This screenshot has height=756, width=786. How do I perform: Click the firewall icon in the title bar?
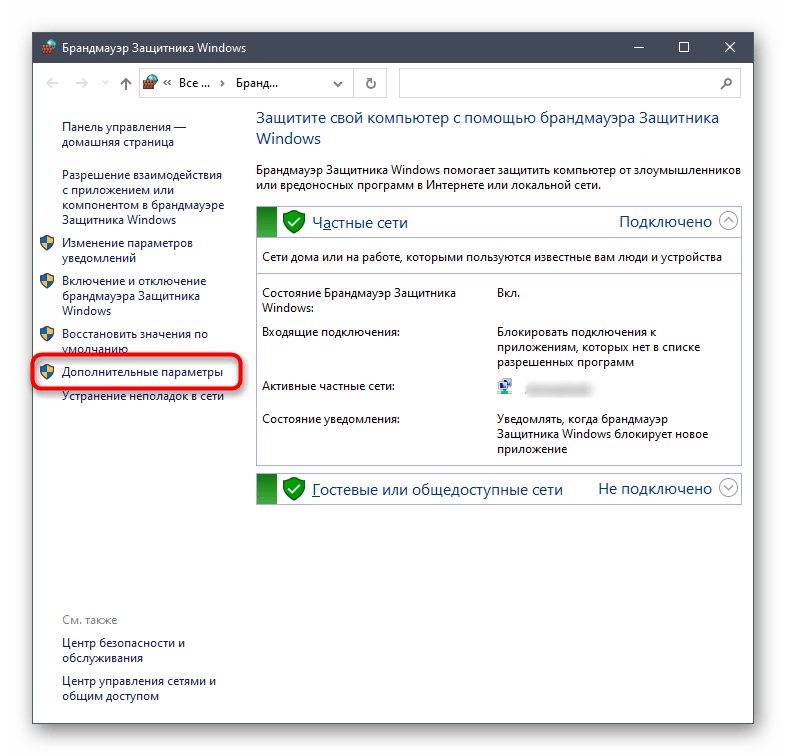pos(48,47)
